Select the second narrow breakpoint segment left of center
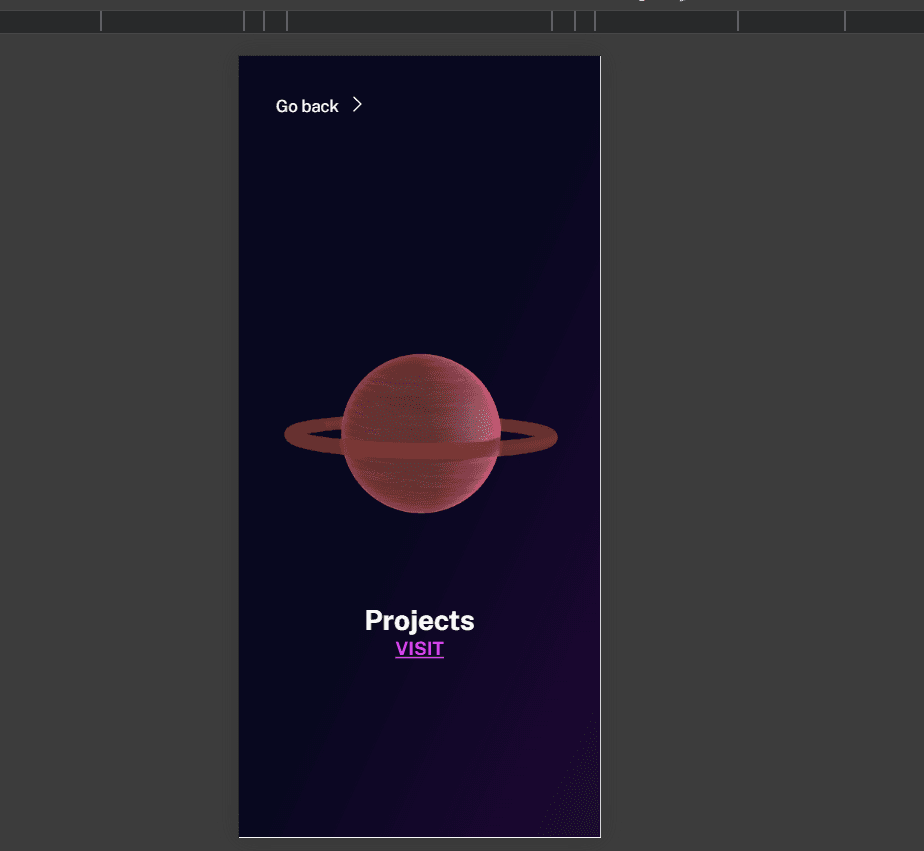Viewport: 924px width, 851px height. 254,21
